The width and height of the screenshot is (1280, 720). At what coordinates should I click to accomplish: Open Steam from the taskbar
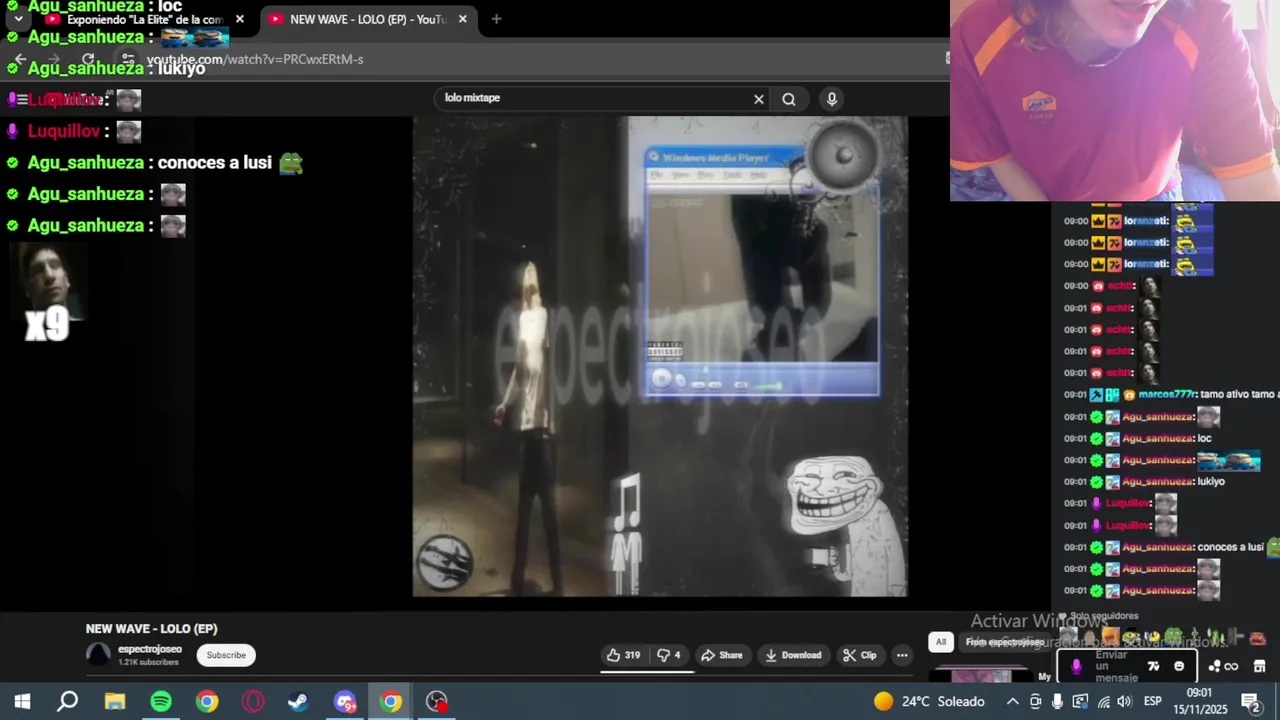[298, 701]
